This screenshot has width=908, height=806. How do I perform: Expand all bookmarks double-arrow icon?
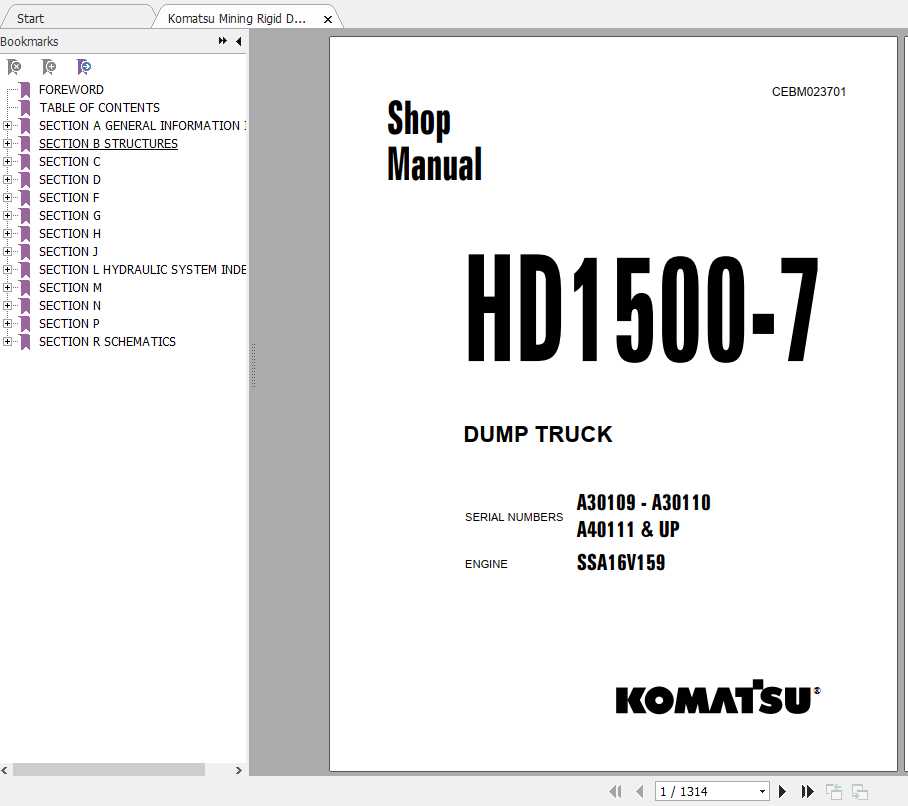click(222, 41)
